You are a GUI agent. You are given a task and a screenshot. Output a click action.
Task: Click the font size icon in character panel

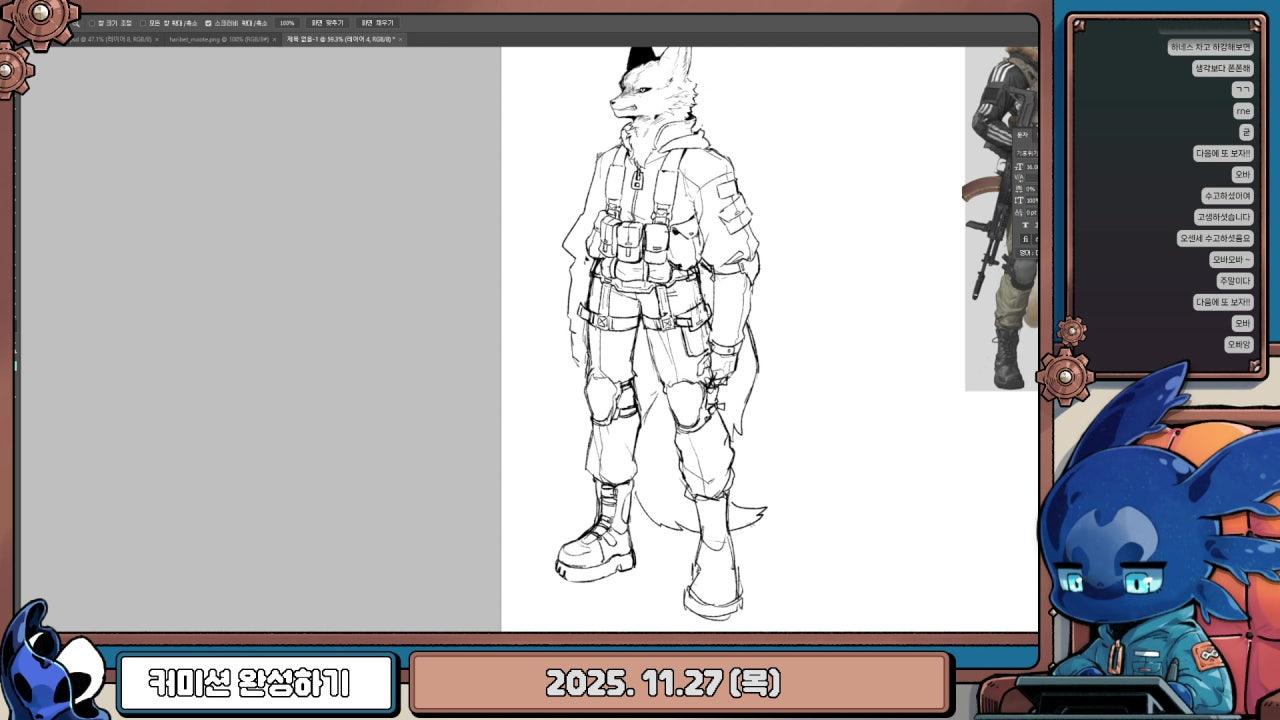[x=1020, y=167]
